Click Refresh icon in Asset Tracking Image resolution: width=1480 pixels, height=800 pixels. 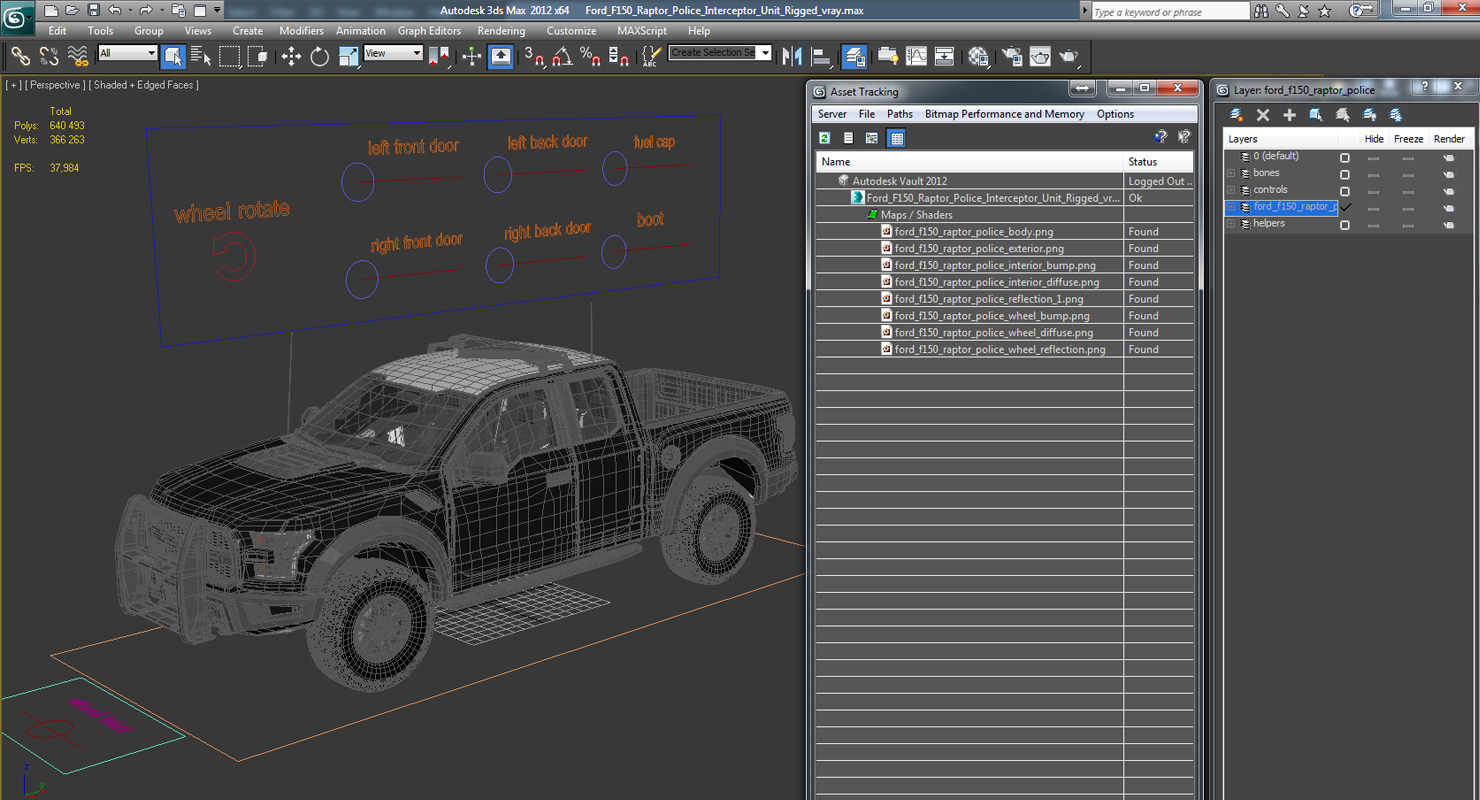pos(825,138)
